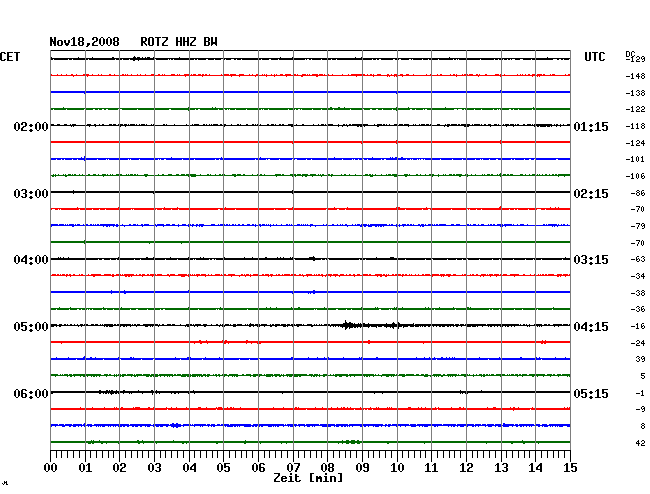Viewport: 650px width, 494px height.
Task: Click the DC offset value '-1'
Action: (x=640, y=393)
